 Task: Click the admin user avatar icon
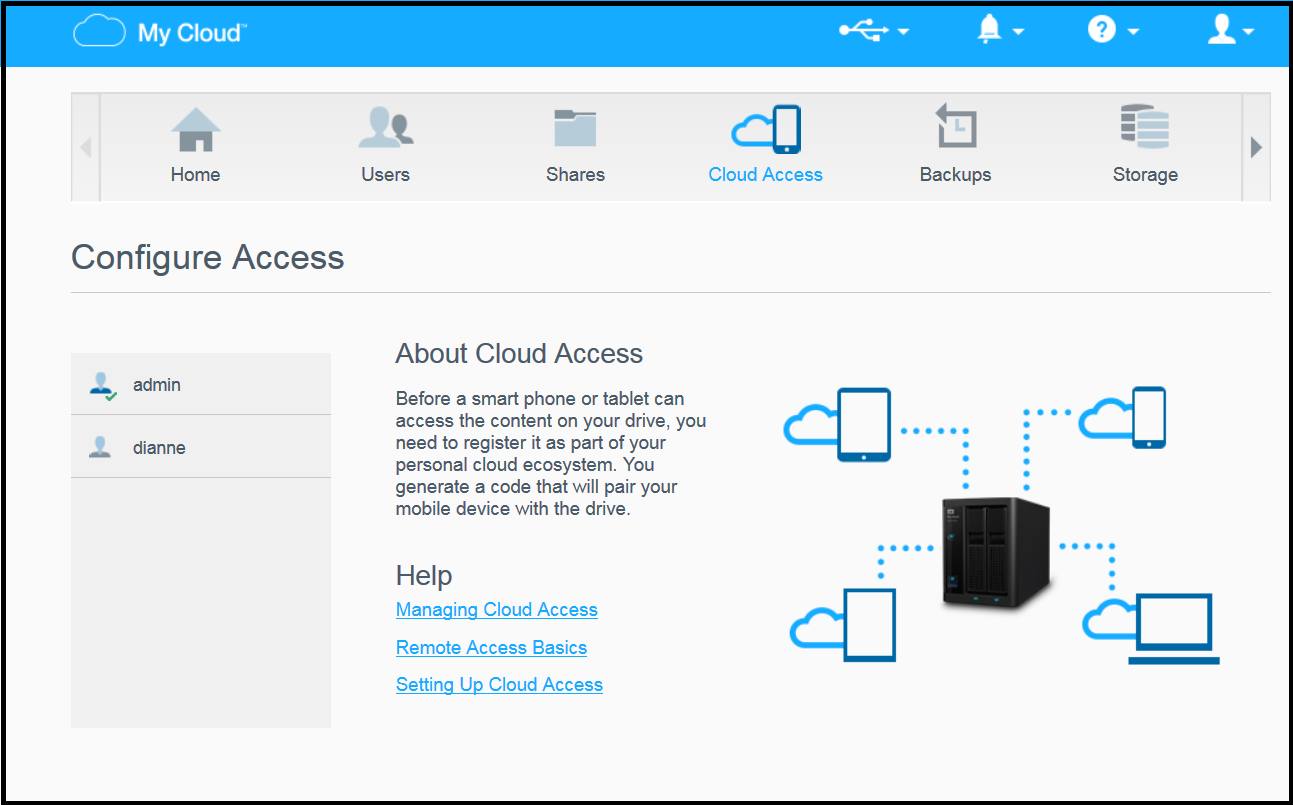102,385
